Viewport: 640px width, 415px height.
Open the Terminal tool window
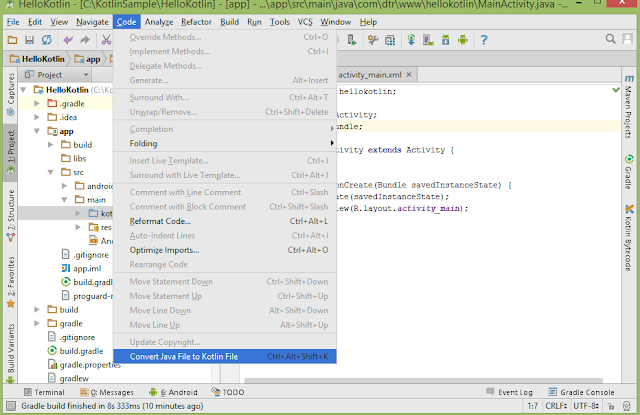pyautogui.click(x=44, y=392)
